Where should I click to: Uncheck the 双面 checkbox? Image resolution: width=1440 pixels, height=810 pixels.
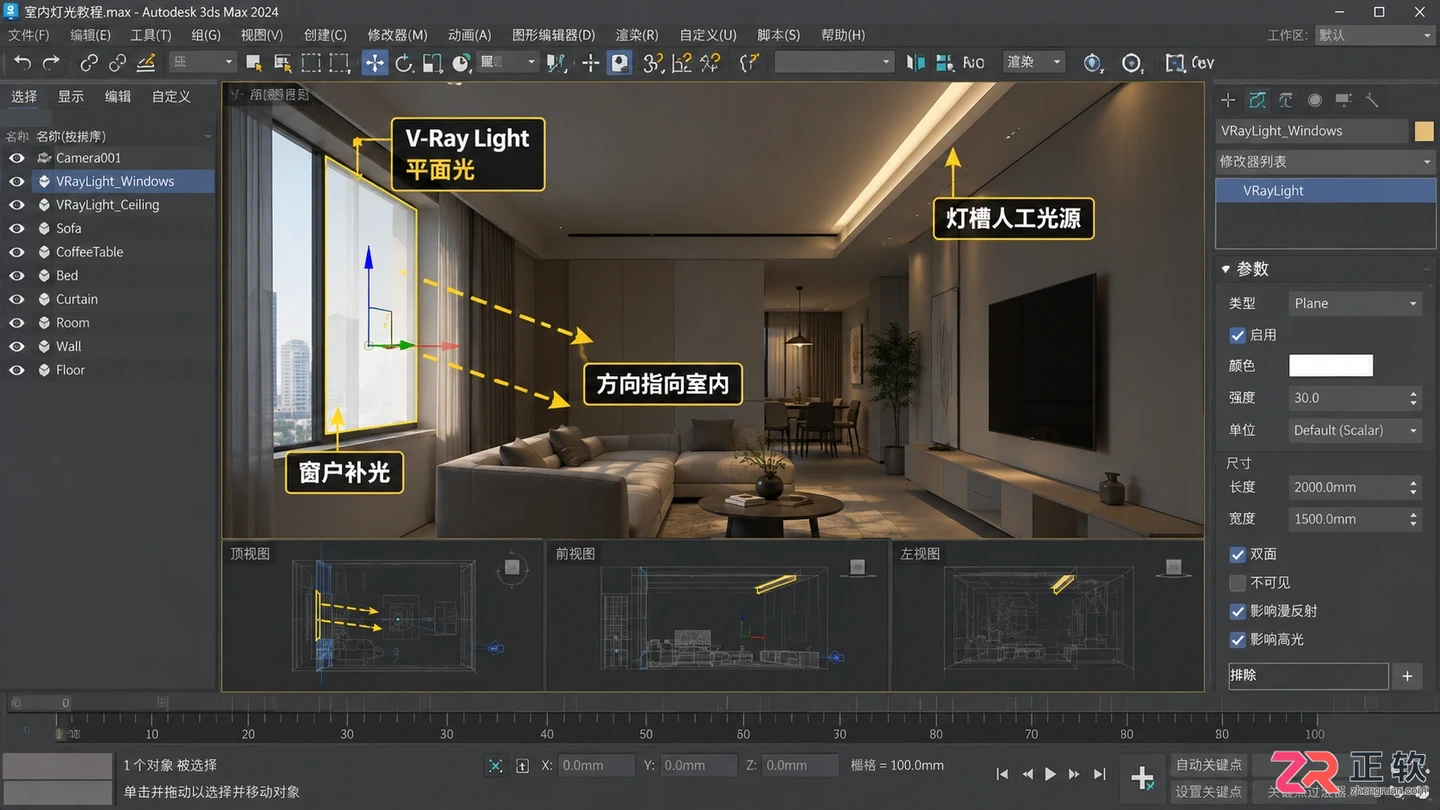coord(1237,554)
